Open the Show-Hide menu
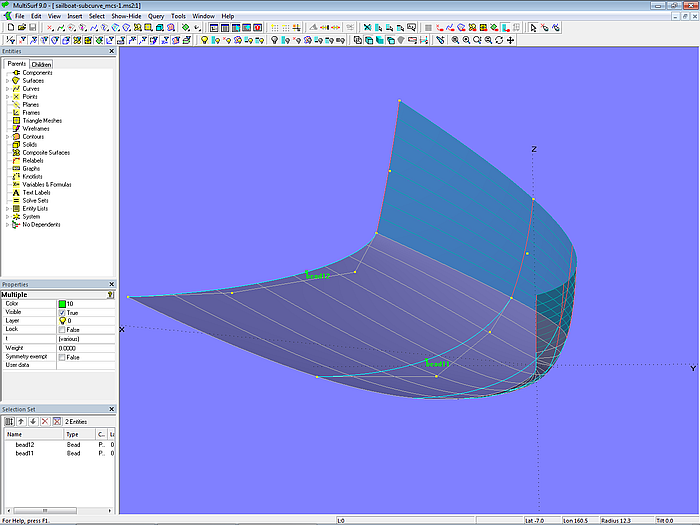Image resolution: width=700 pixels, height=525 pixels. [126, 16]
